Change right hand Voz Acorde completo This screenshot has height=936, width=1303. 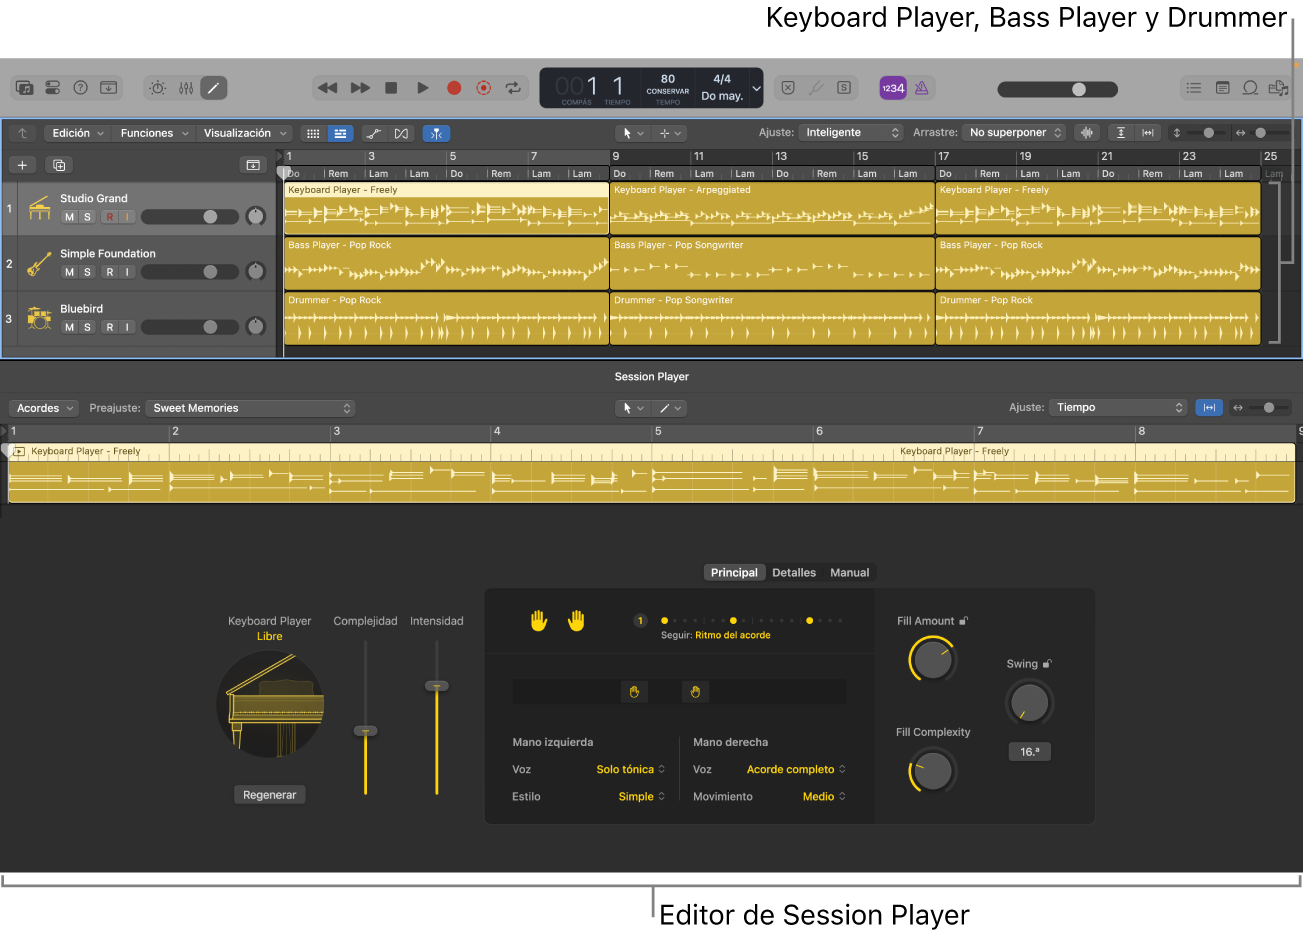pyautogui.click(x=797, y=769)
